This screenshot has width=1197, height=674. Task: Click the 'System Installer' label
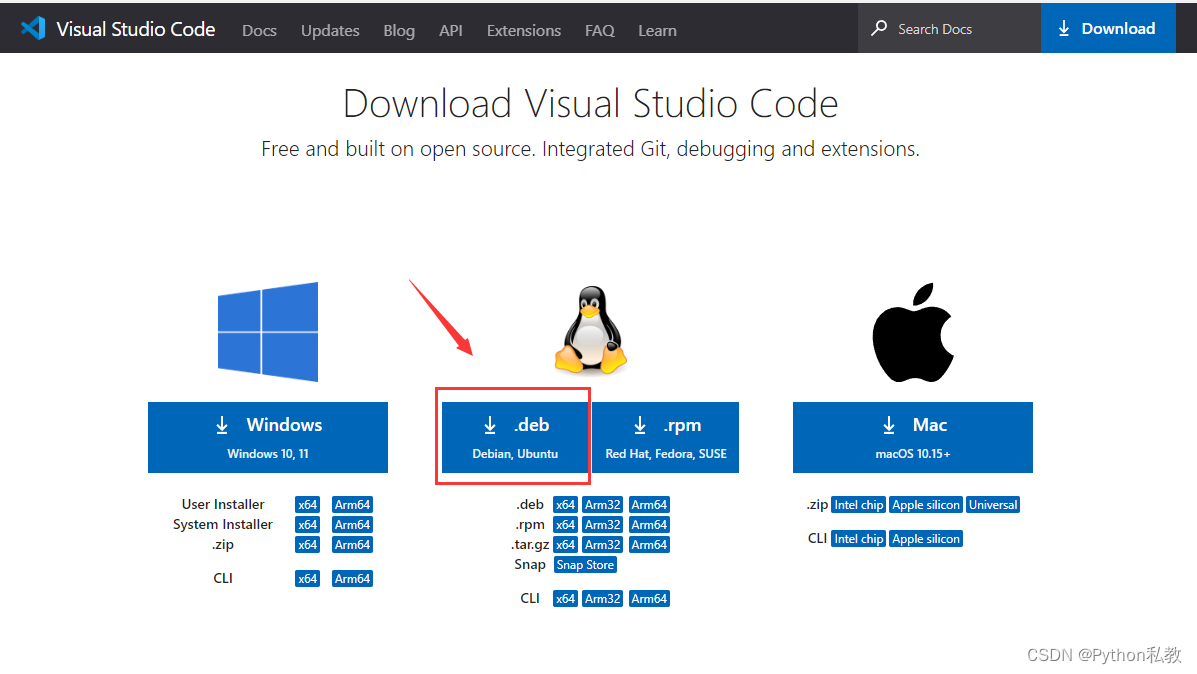[x=223, y=524]
